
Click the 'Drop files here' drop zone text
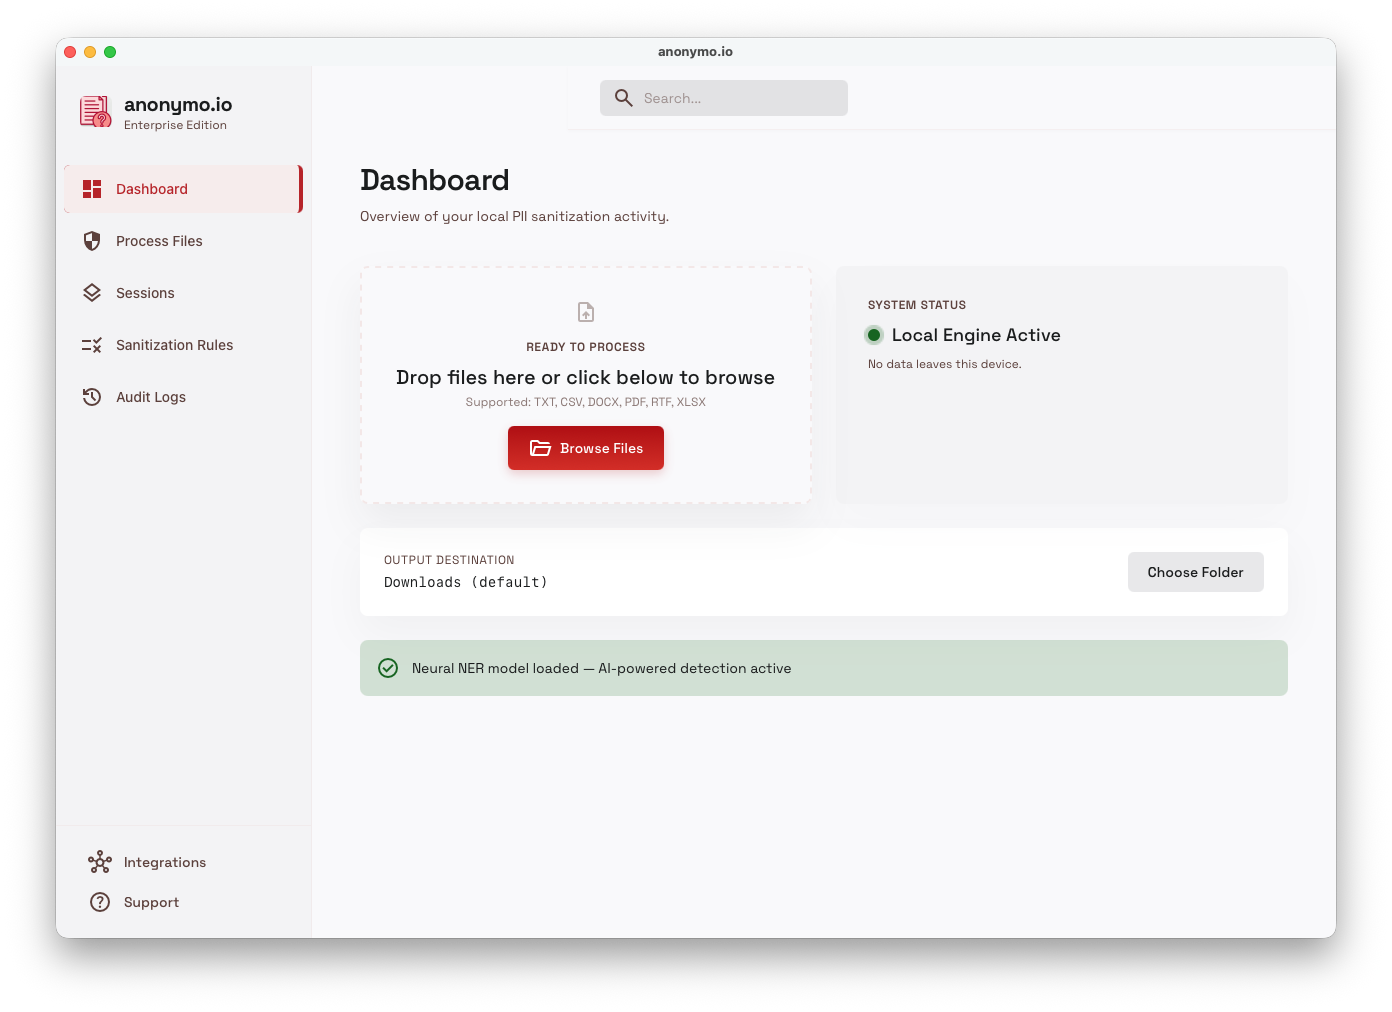[x=586, y=377]
